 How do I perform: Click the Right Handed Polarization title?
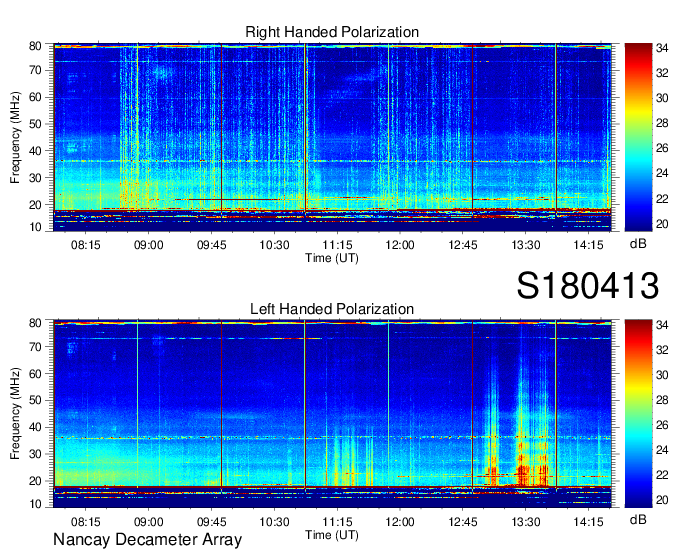(x=332, y=32)
